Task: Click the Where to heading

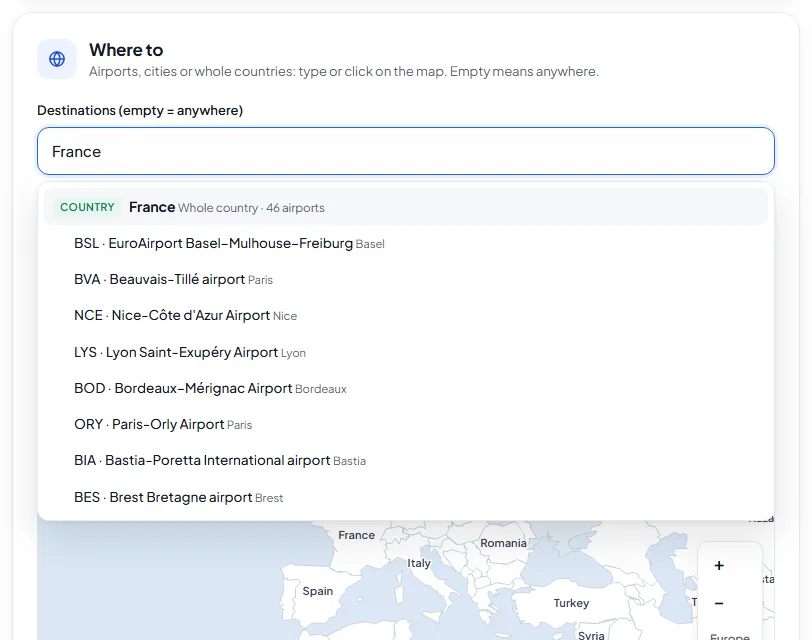Action: (x=126, y=50)
